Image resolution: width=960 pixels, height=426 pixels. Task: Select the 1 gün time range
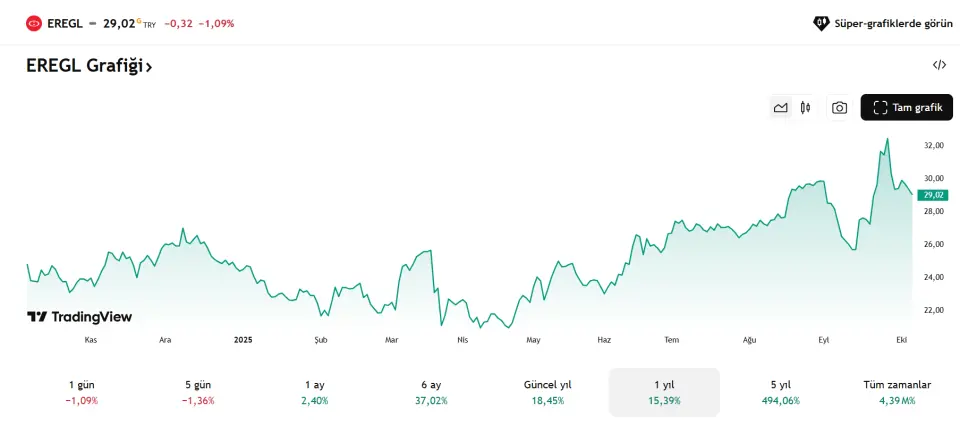click(82, 392)
